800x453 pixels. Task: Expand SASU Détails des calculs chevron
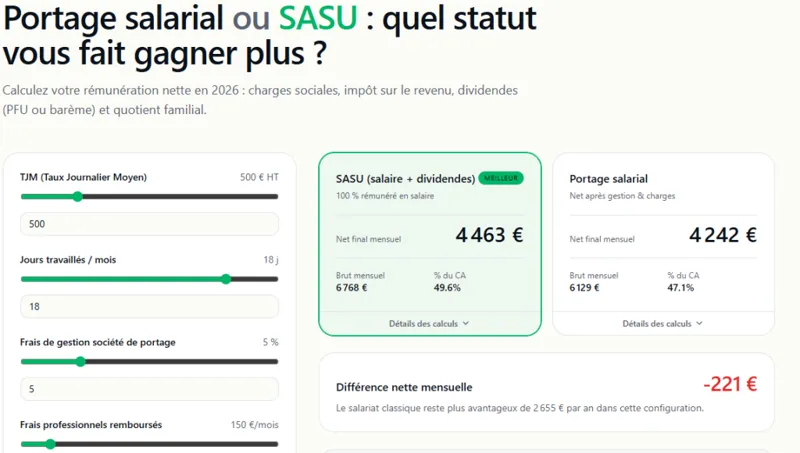pos(466,323)
